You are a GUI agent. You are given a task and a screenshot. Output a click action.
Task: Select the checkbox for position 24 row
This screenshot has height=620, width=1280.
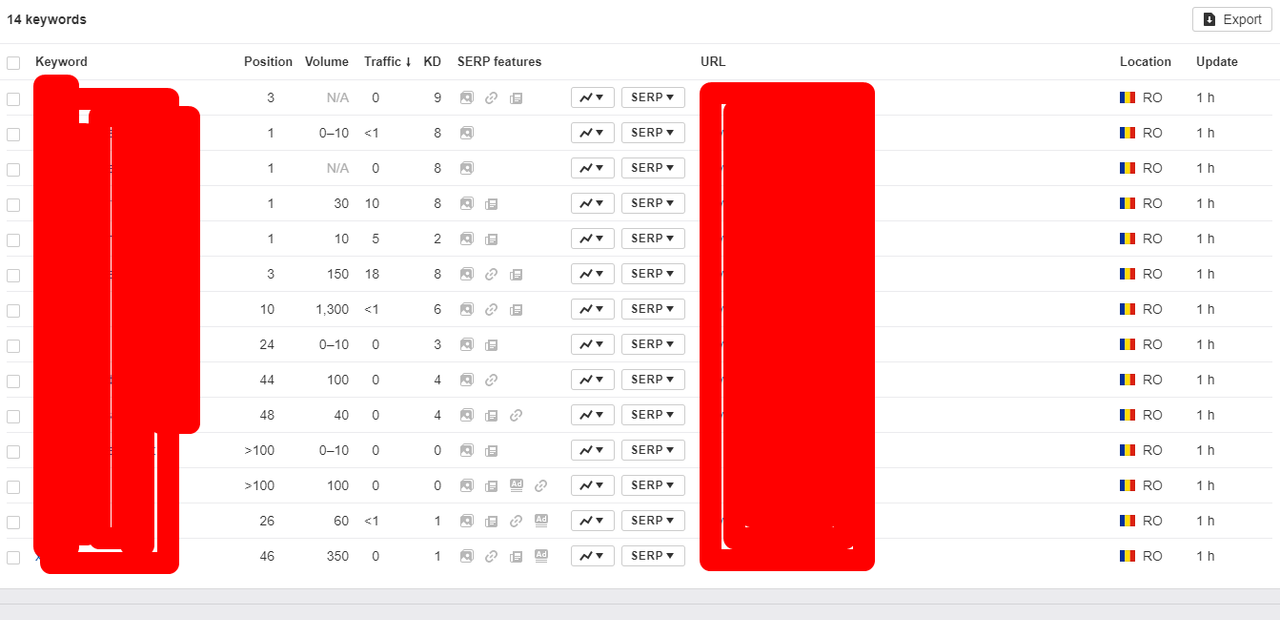(13, 346)
